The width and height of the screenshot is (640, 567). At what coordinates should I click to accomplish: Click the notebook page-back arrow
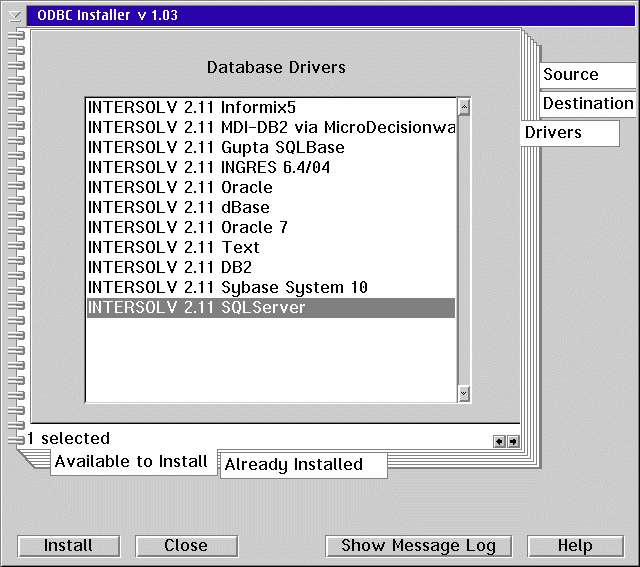[499, 441]
